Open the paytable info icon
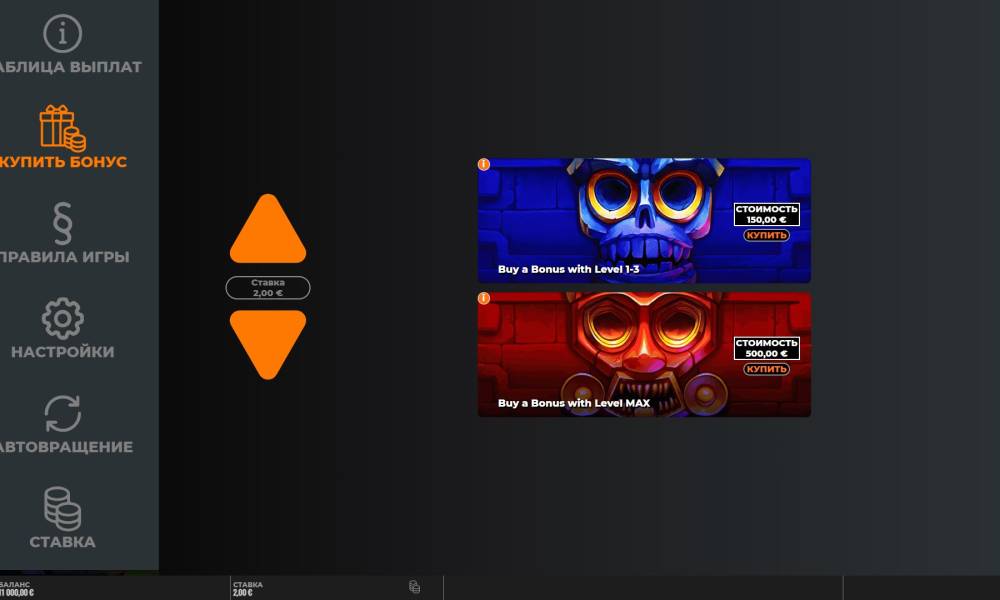The image size is (1000, 600). (62, 33)
